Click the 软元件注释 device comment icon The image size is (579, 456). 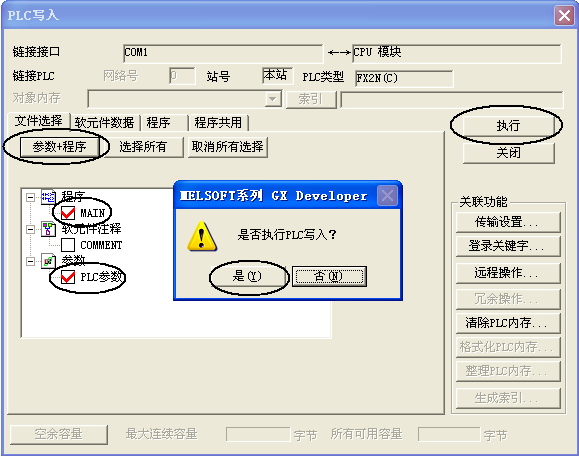[x=48, y=229]
